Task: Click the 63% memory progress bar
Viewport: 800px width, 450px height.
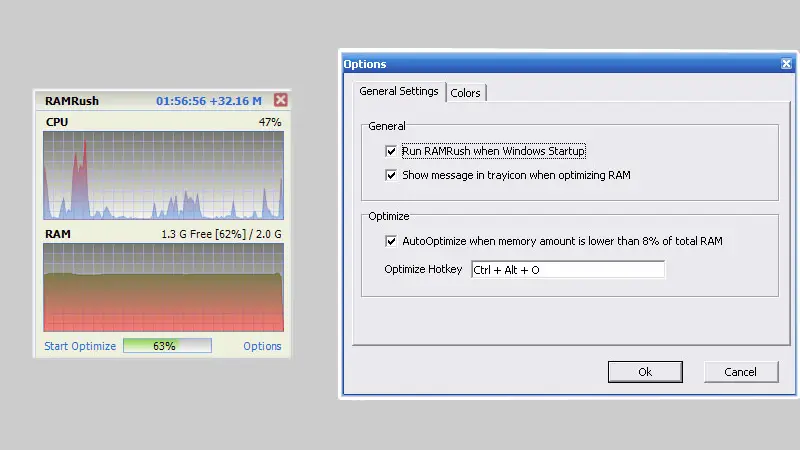Action: click(167, 346)
